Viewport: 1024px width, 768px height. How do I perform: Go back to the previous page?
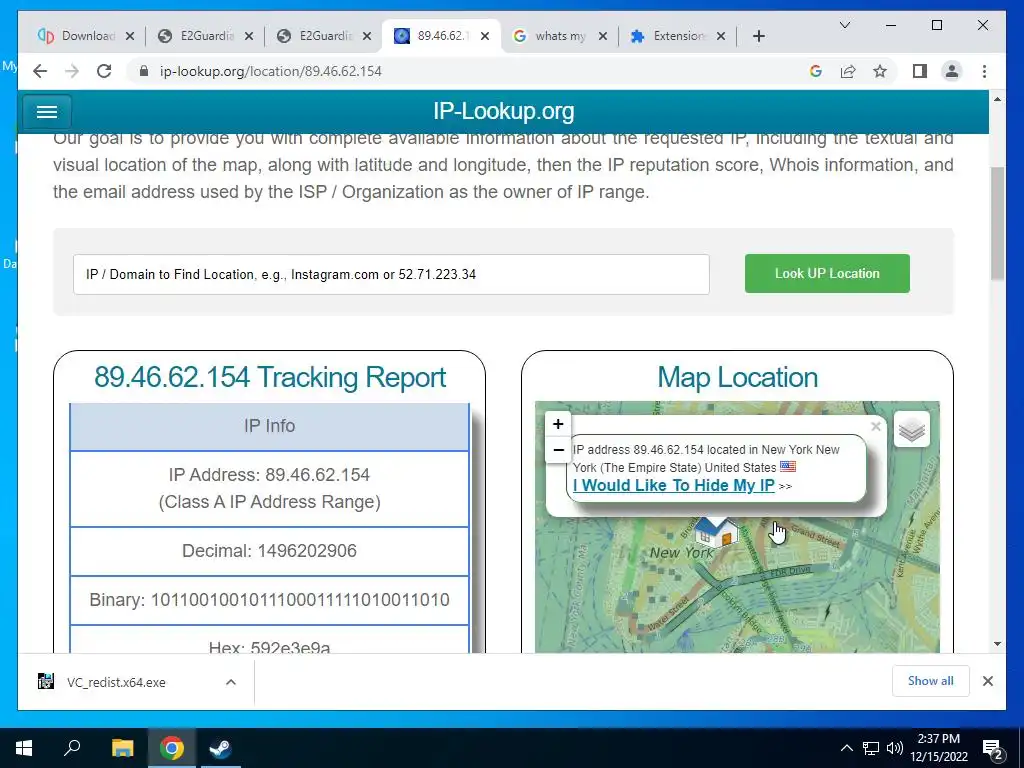coord(40,71)
